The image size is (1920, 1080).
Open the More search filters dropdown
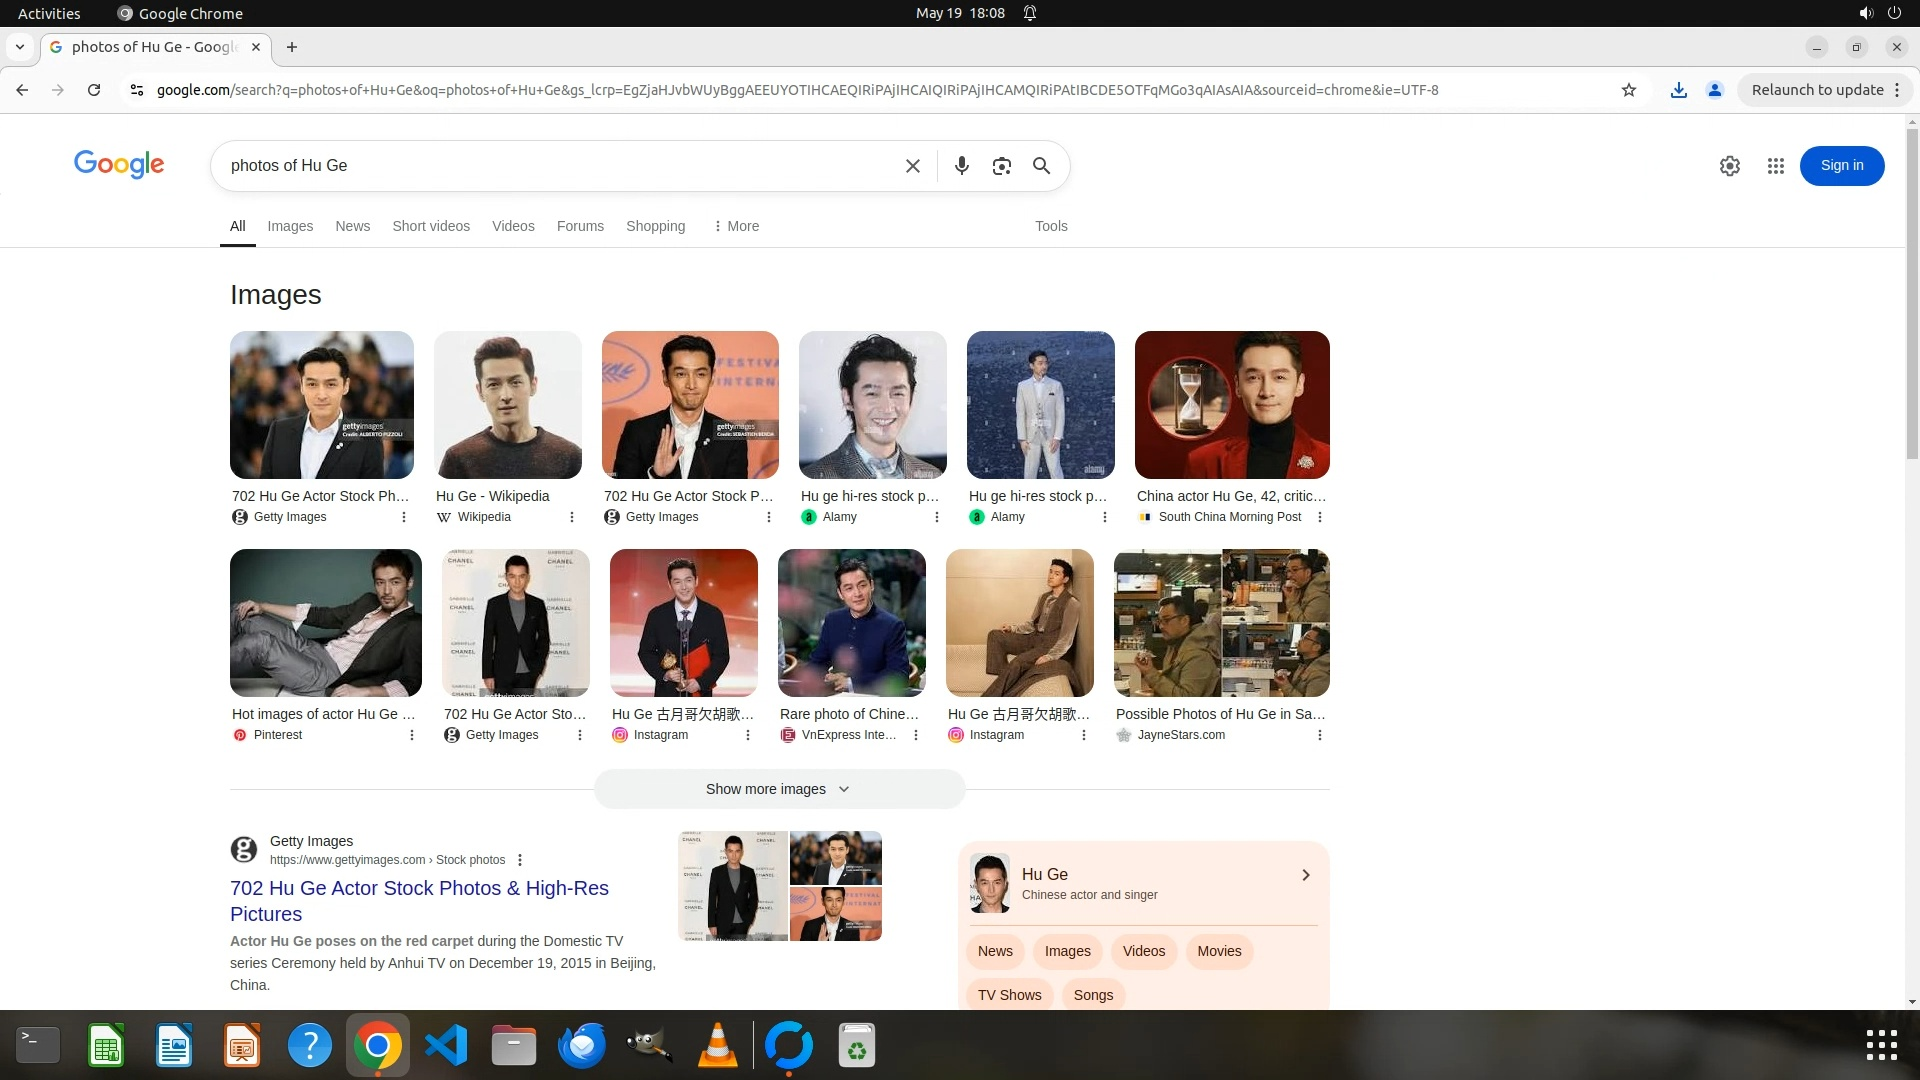coord(736,226)
